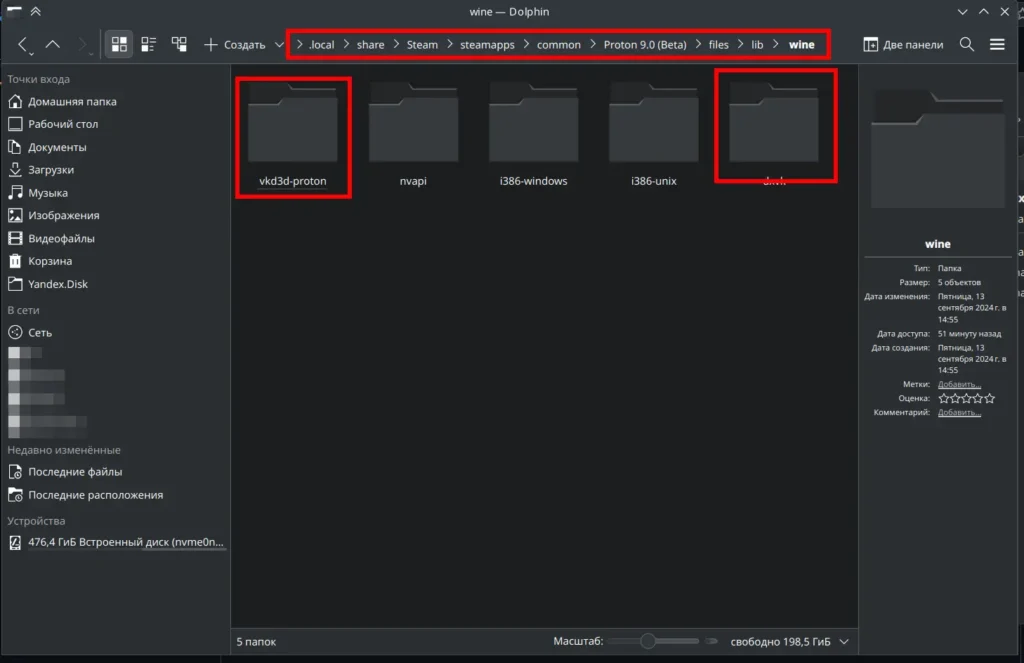The image size is (1024, 663).
Task: Open Изображения in sidebar
Action: point(116,216)
